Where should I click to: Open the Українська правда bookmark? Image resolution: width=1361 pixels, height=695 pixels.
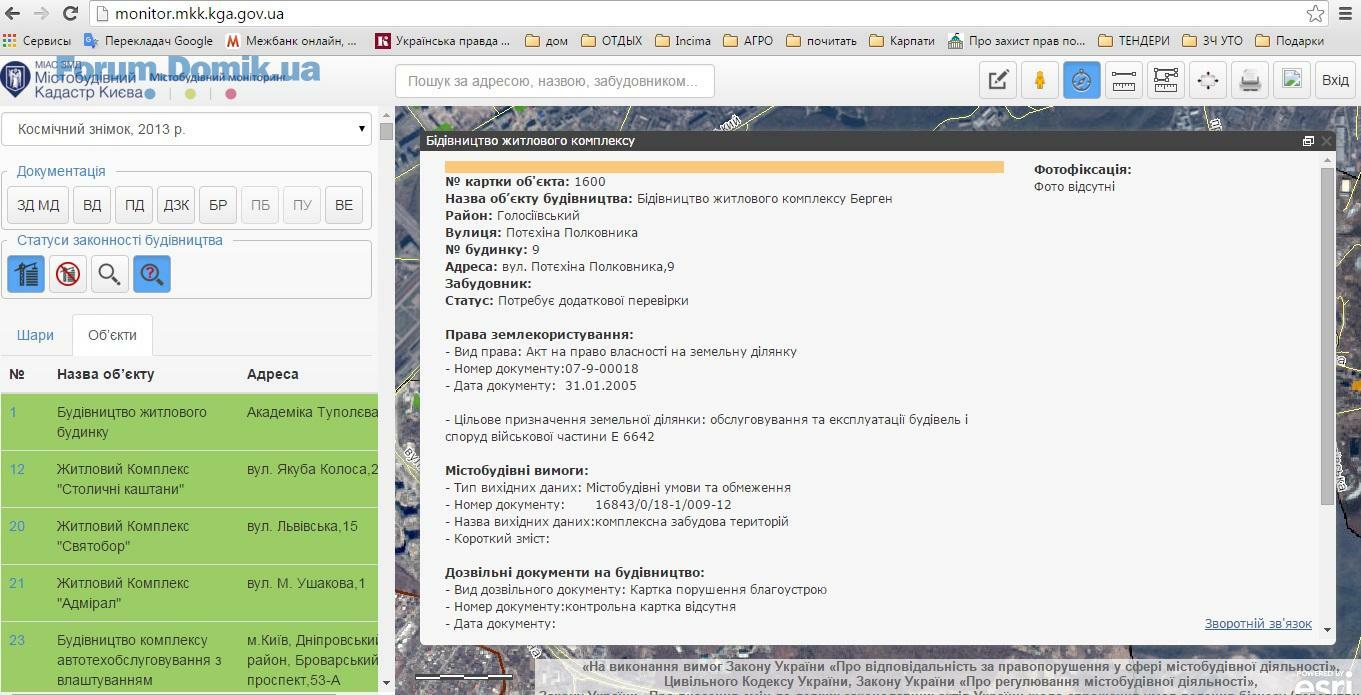coord(443,41)
